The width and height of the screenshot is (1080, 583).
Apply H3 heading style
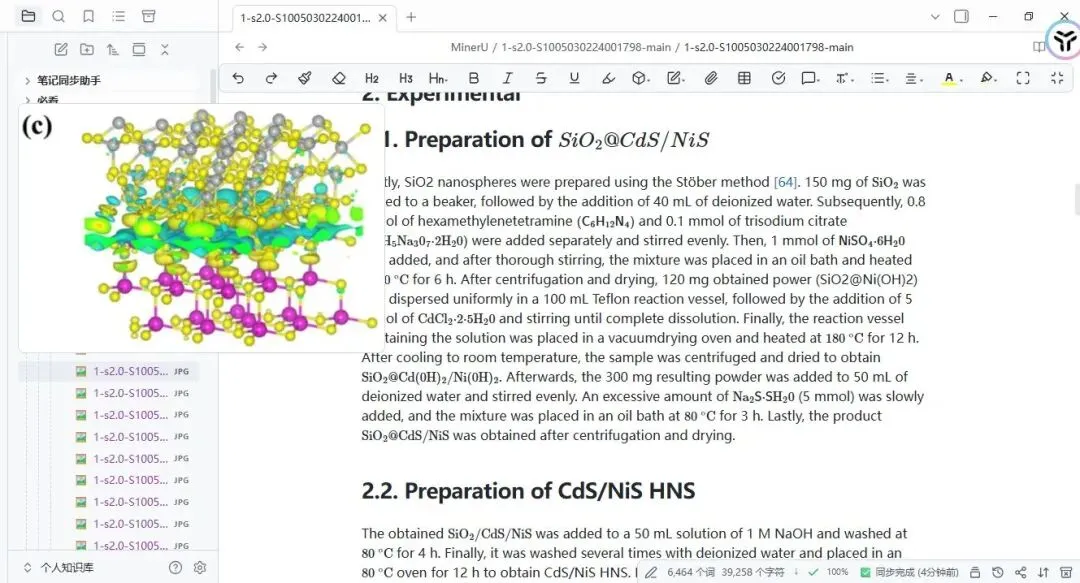pos(406,79)
